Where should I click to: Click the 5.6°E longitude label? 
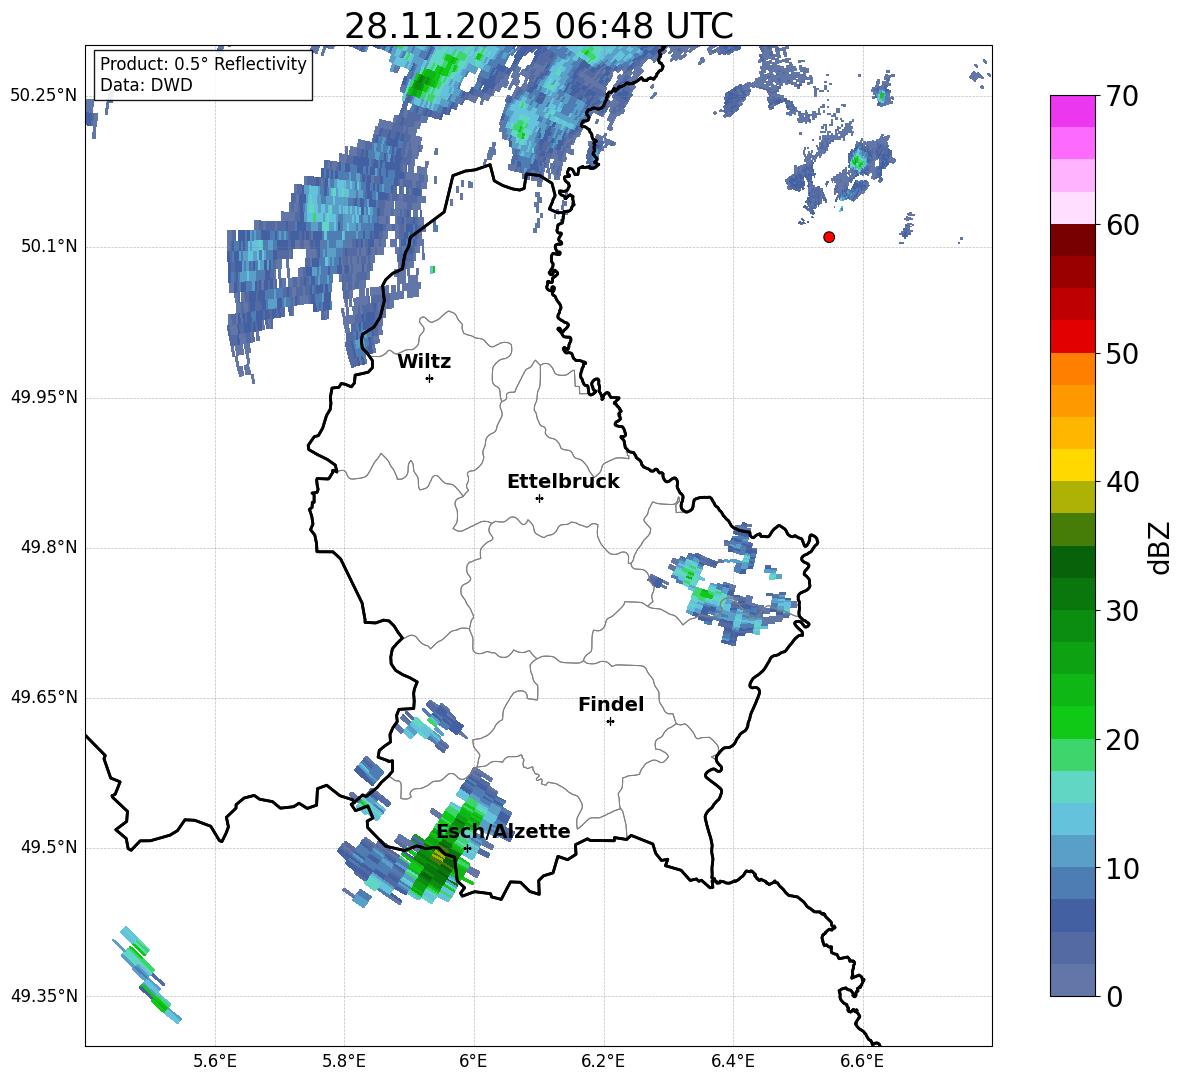pyautogui.click(x=215, y=1062)
